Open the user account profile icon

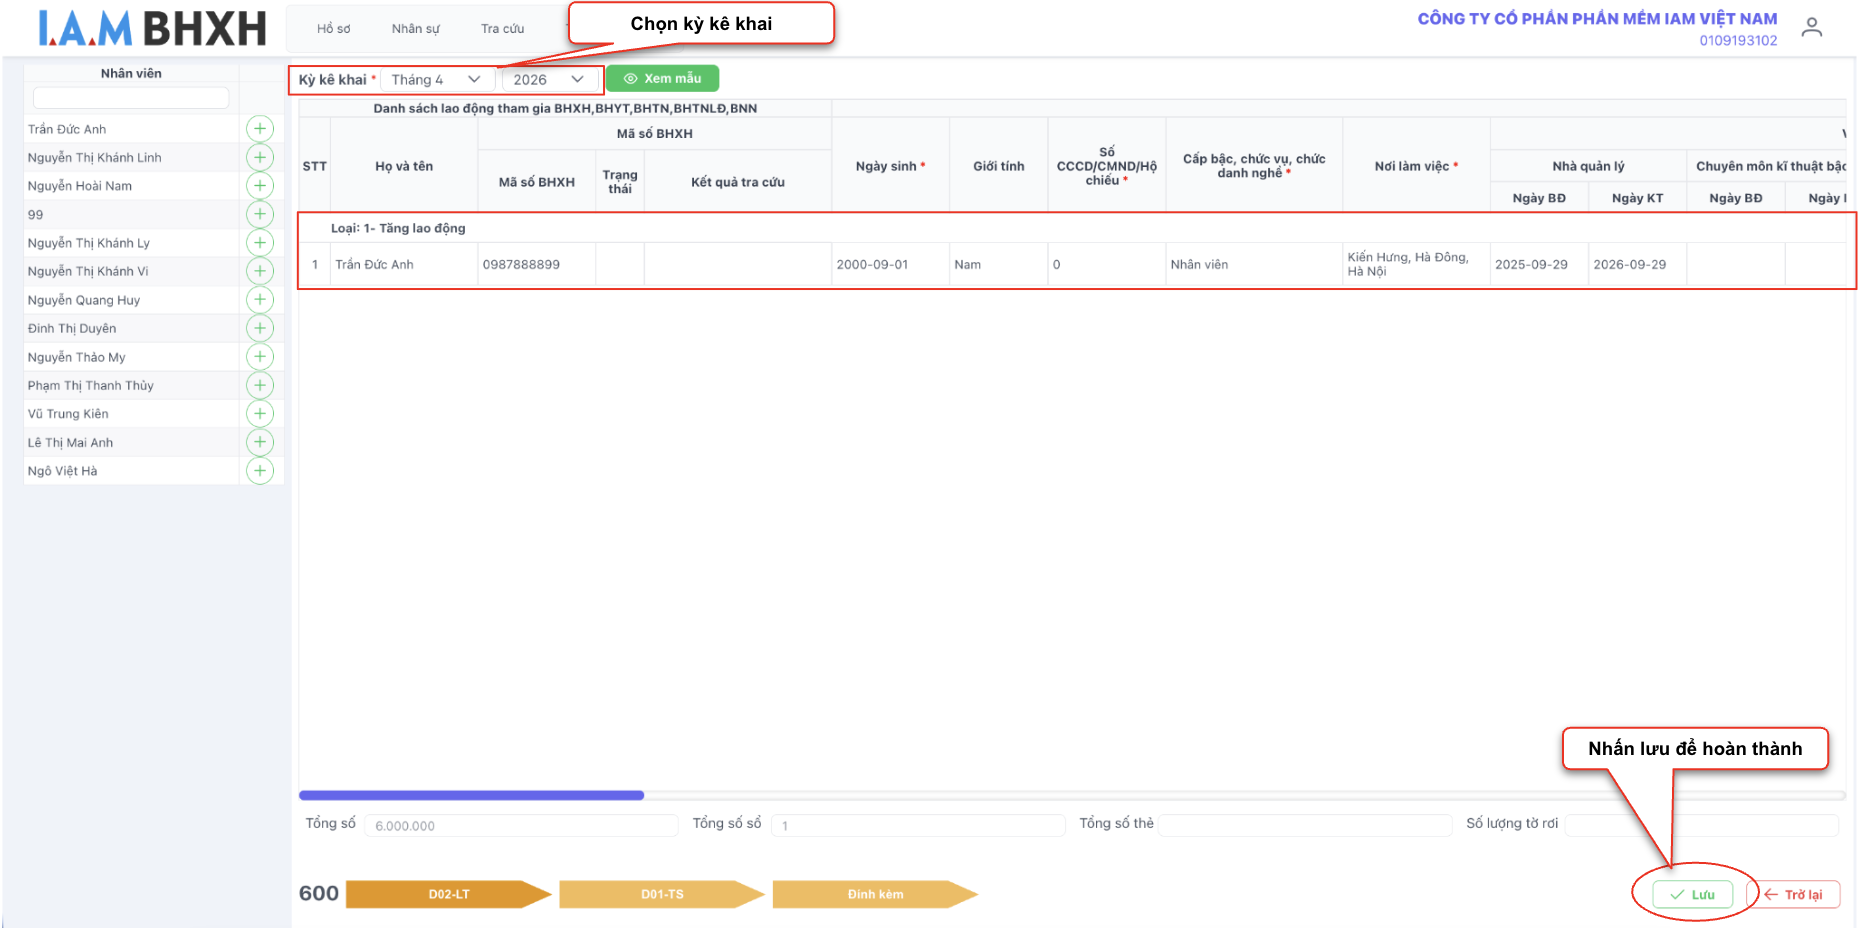pos(1811,28)
